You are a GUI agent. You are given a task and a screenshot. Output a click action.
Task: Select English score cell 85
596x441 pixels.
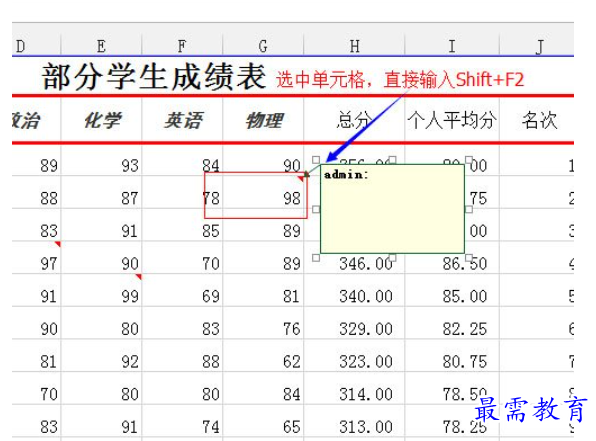click(182, 225)
